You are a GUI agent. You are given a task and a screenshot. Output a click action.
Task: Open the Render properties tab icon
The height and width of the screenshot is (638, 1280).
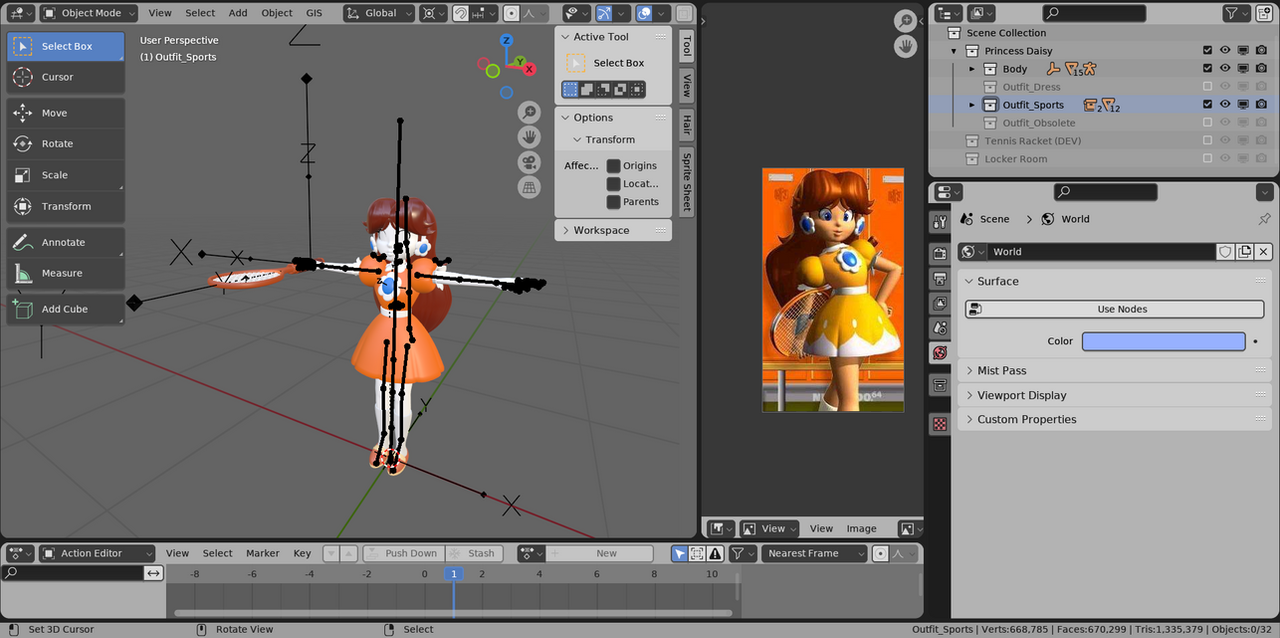(x=940, y=254)
